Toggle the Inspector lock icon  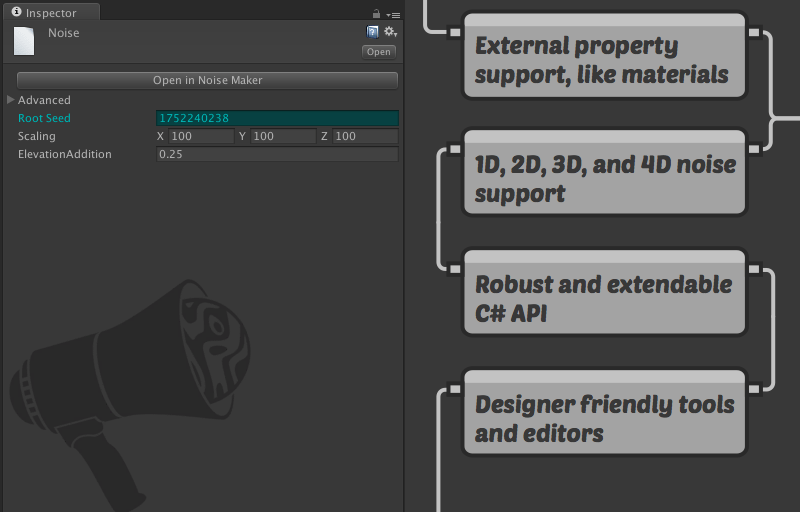[376, 14]
